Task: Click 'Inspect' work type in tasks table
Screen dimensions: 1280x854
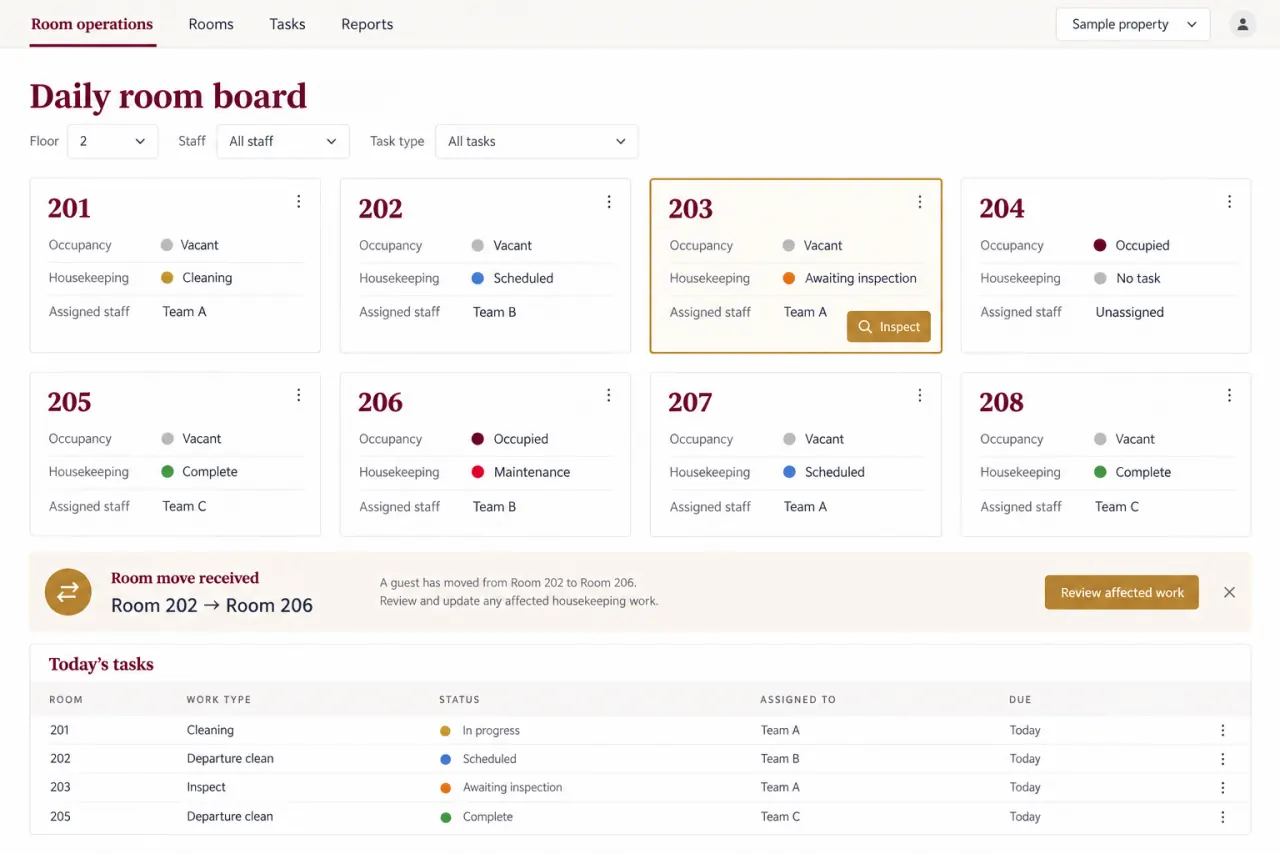Action: tap(206, 787)
